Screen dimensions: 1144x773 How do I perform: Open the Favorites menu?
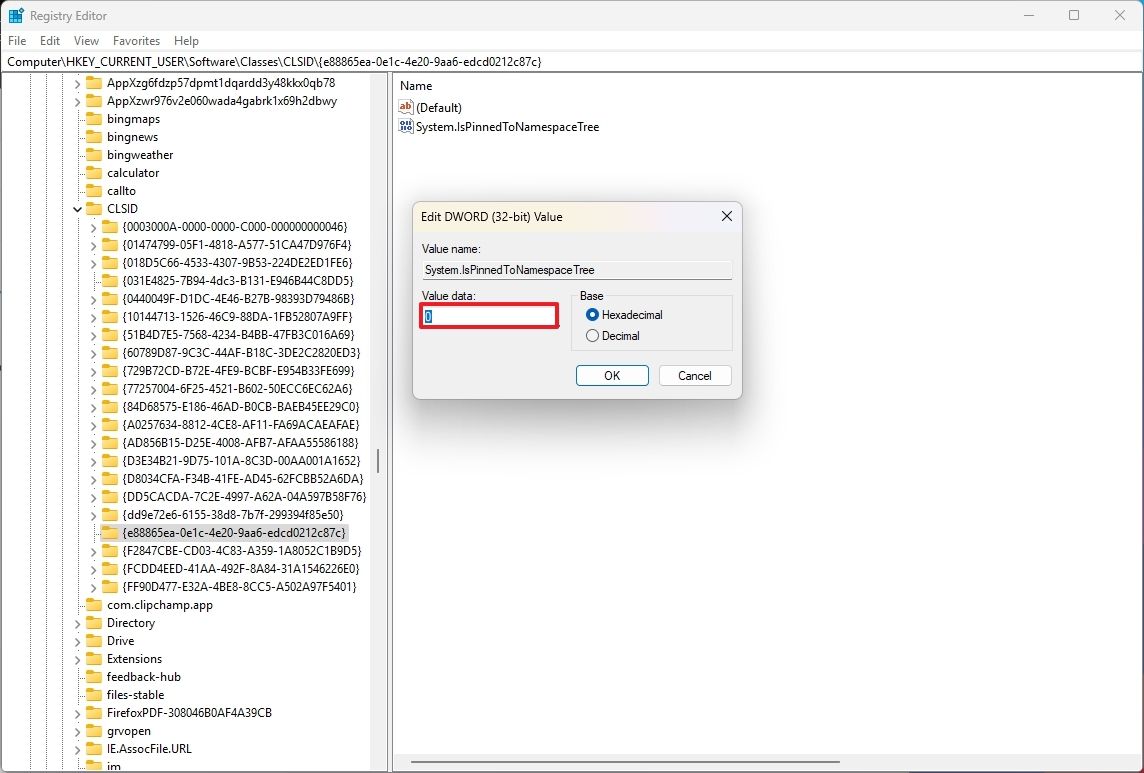(x=136, y=41)
